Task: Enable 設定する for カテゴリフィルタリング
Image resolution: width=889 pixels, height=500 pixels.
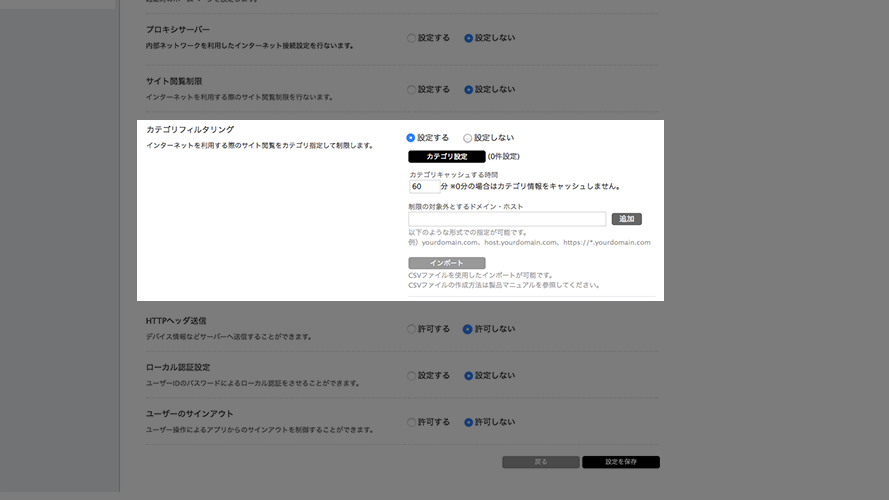Action: click(410, 138)
